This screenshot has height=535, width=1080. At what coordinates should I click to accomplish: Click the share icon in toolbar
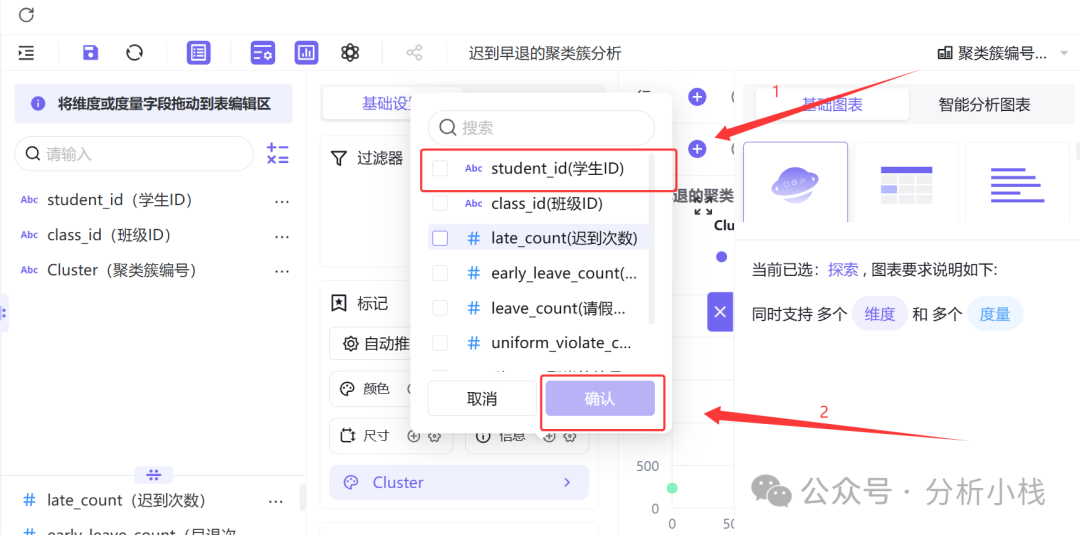[414, 53]
